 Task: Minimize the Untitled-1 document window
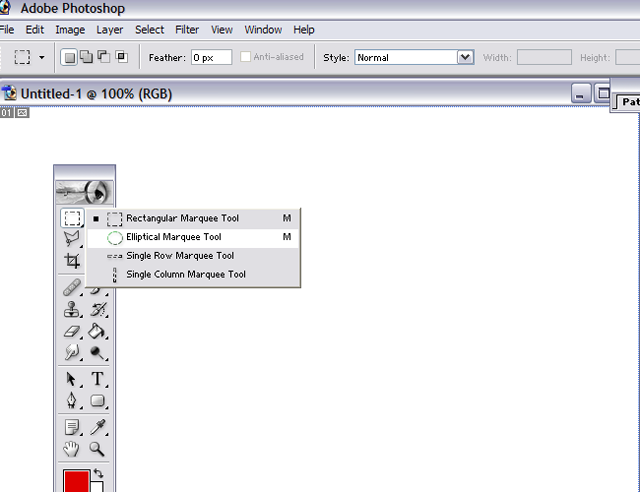point(580,94)
